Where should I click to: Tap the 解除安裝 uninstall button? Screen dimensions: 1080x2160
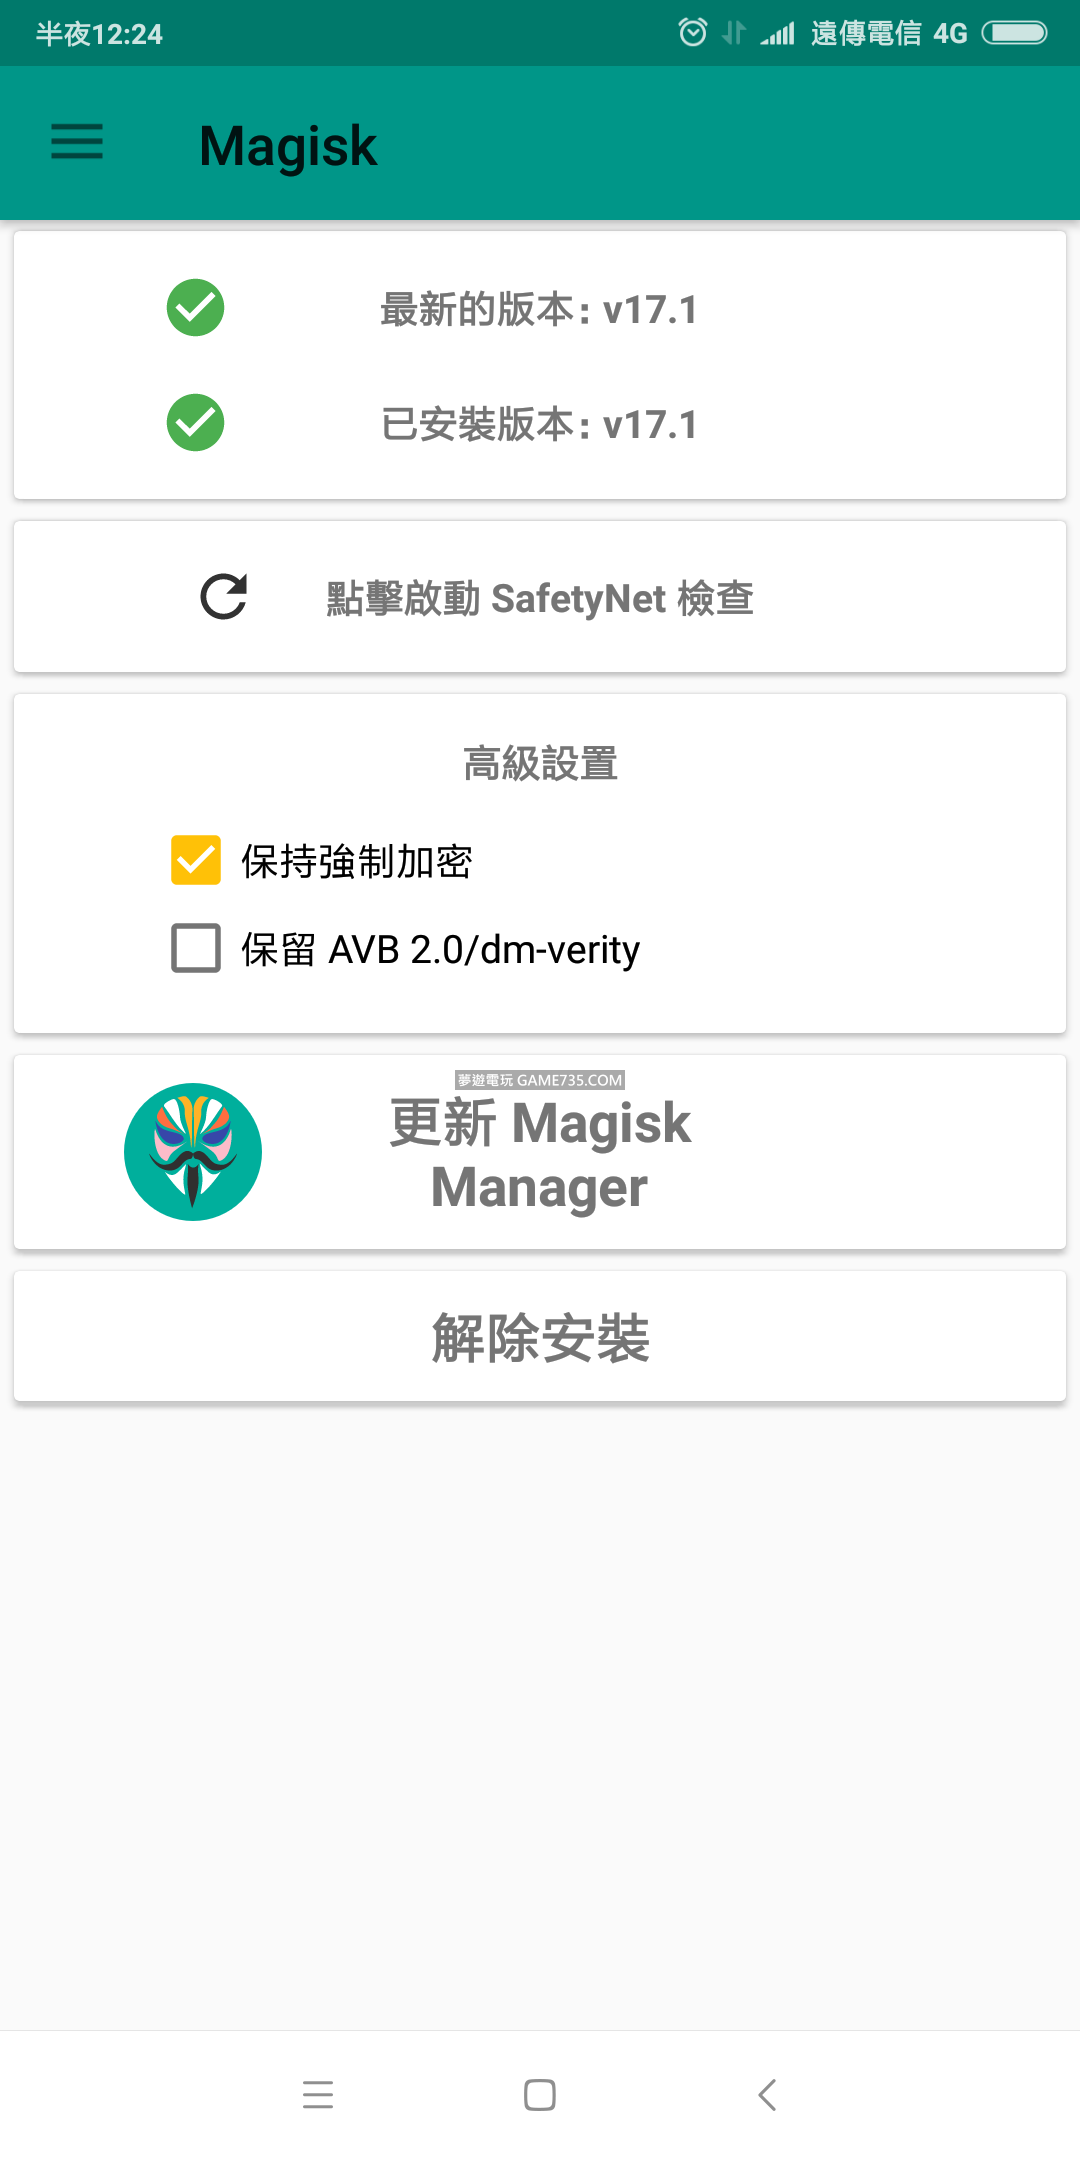[540, 1338]
